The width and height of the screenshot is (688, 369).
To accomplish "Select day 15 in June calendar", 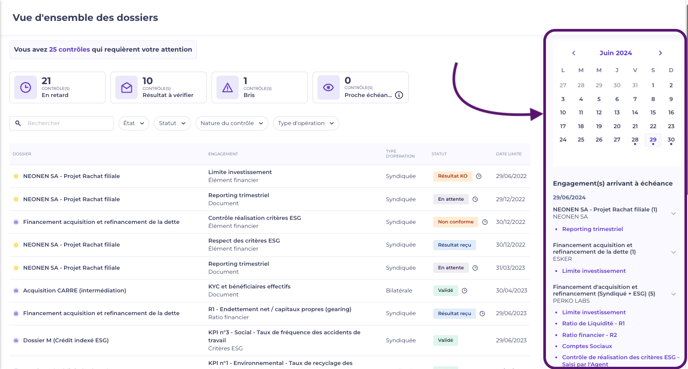I will tap(653, 113).
